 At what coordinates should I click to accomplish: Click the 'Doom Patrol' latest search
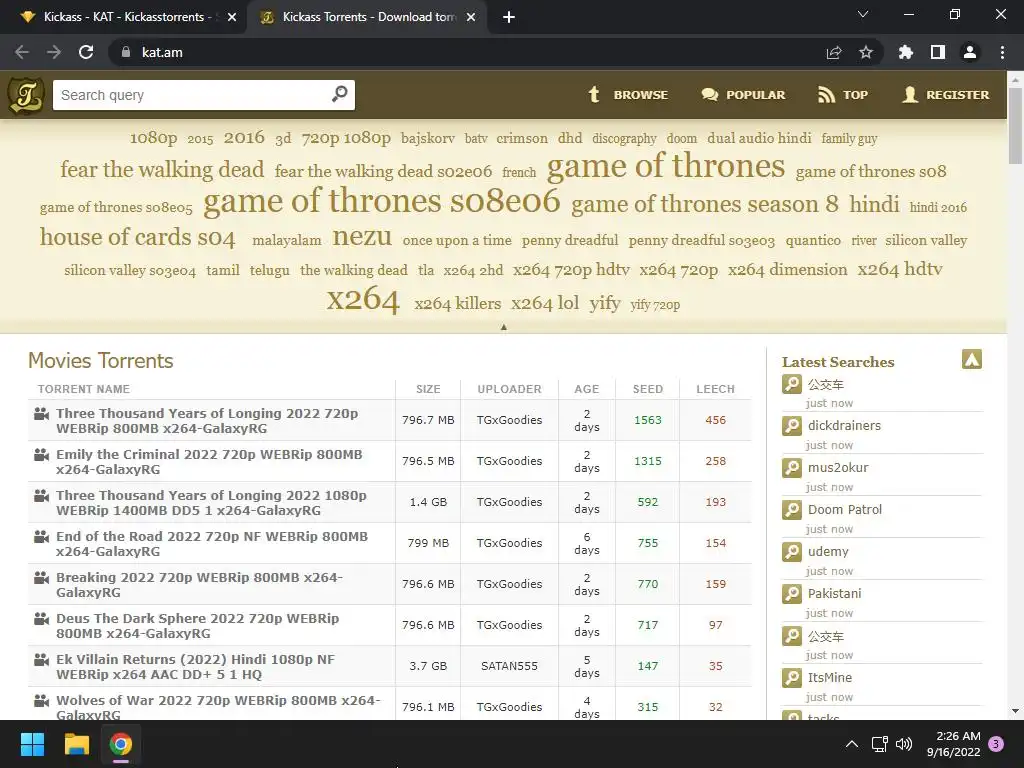[x=844, y=509]
